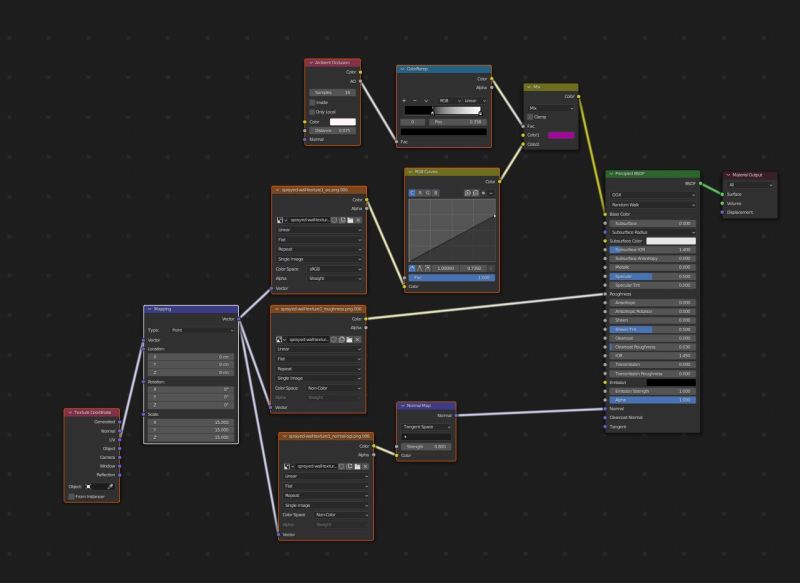800x583 pixels.
Task: Click open folder icon in roughness texture node
Action: coord(349,339)
